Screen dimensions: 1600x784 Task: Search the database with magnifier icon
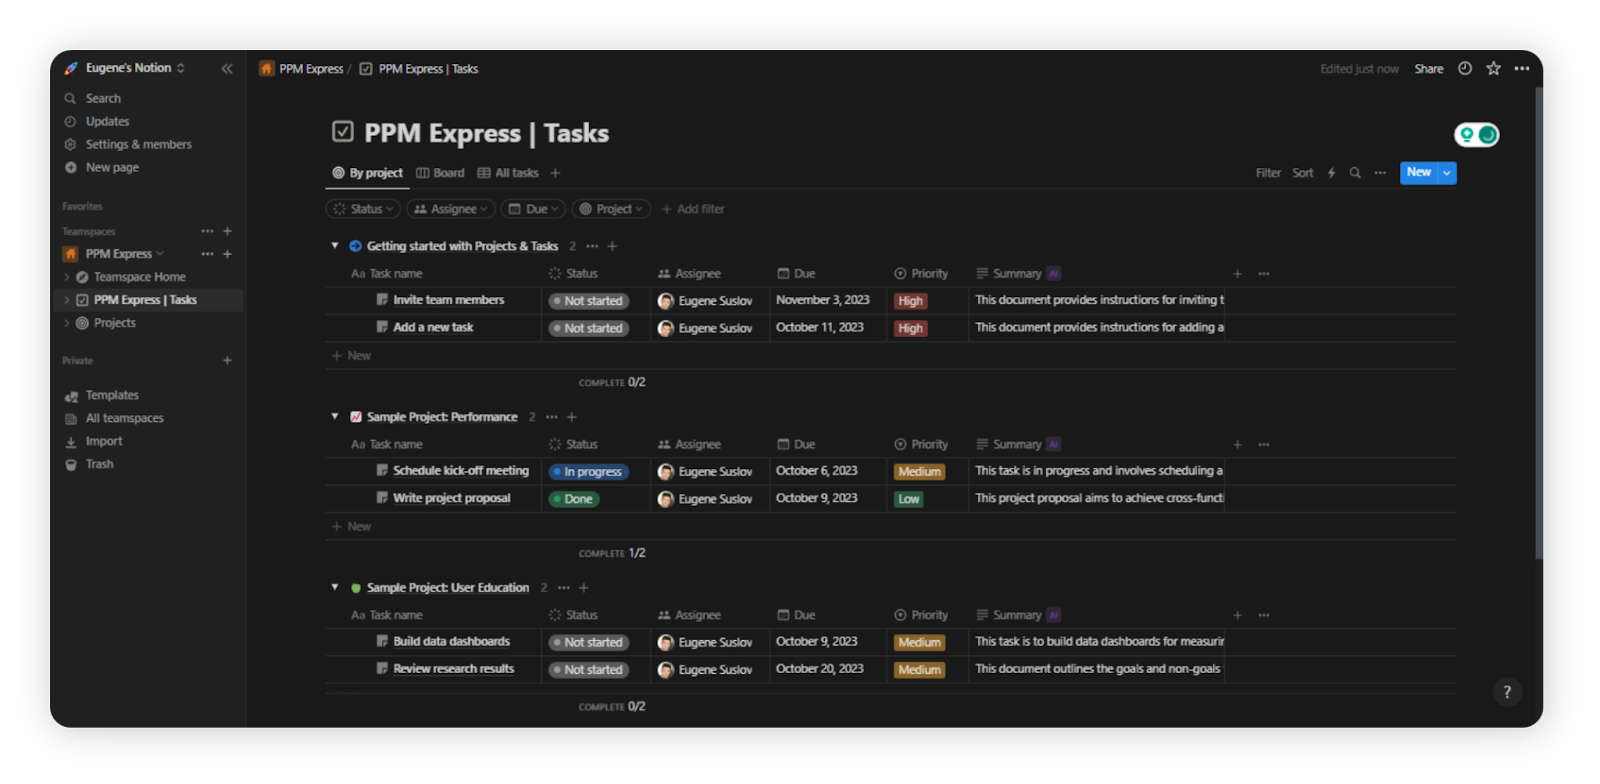[x=1355, y=173]
